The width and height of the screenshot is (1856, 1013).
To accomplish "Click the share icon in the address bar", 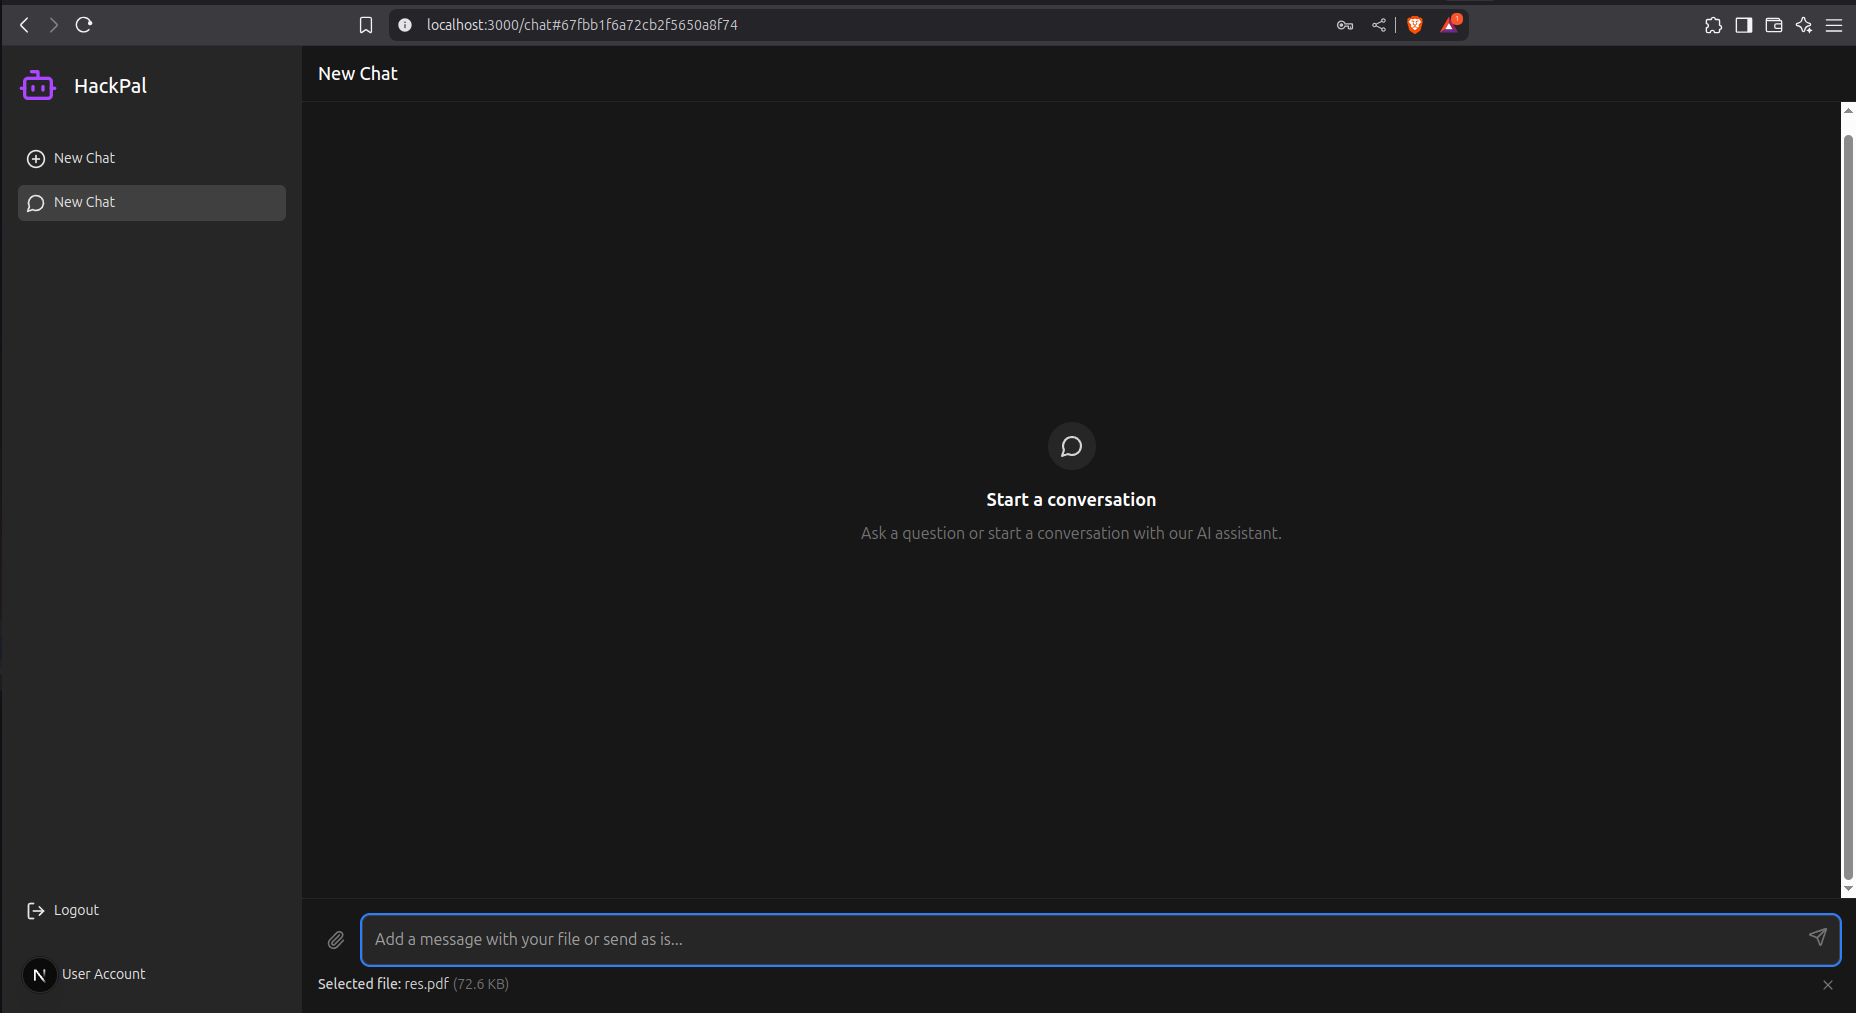I will [1379, 25].
